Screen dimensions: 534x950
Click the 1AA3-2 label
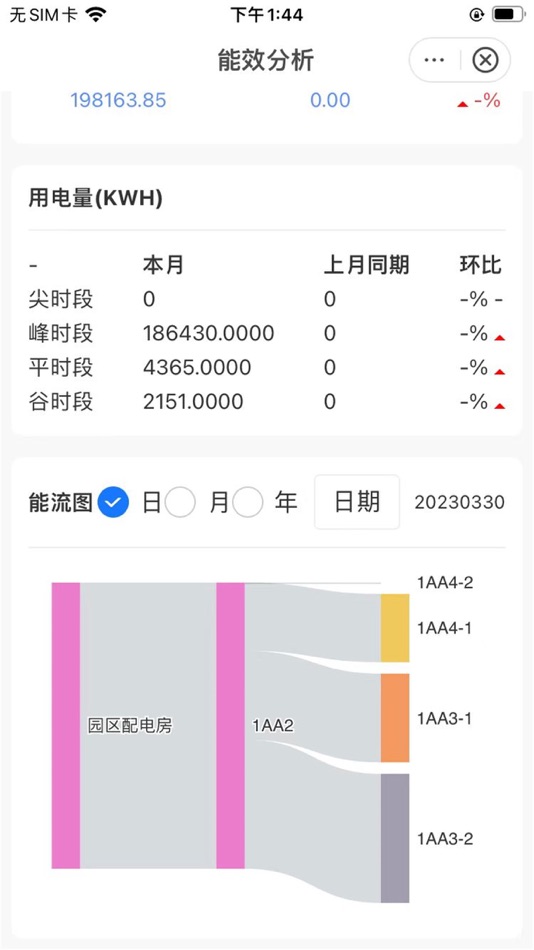445,839
